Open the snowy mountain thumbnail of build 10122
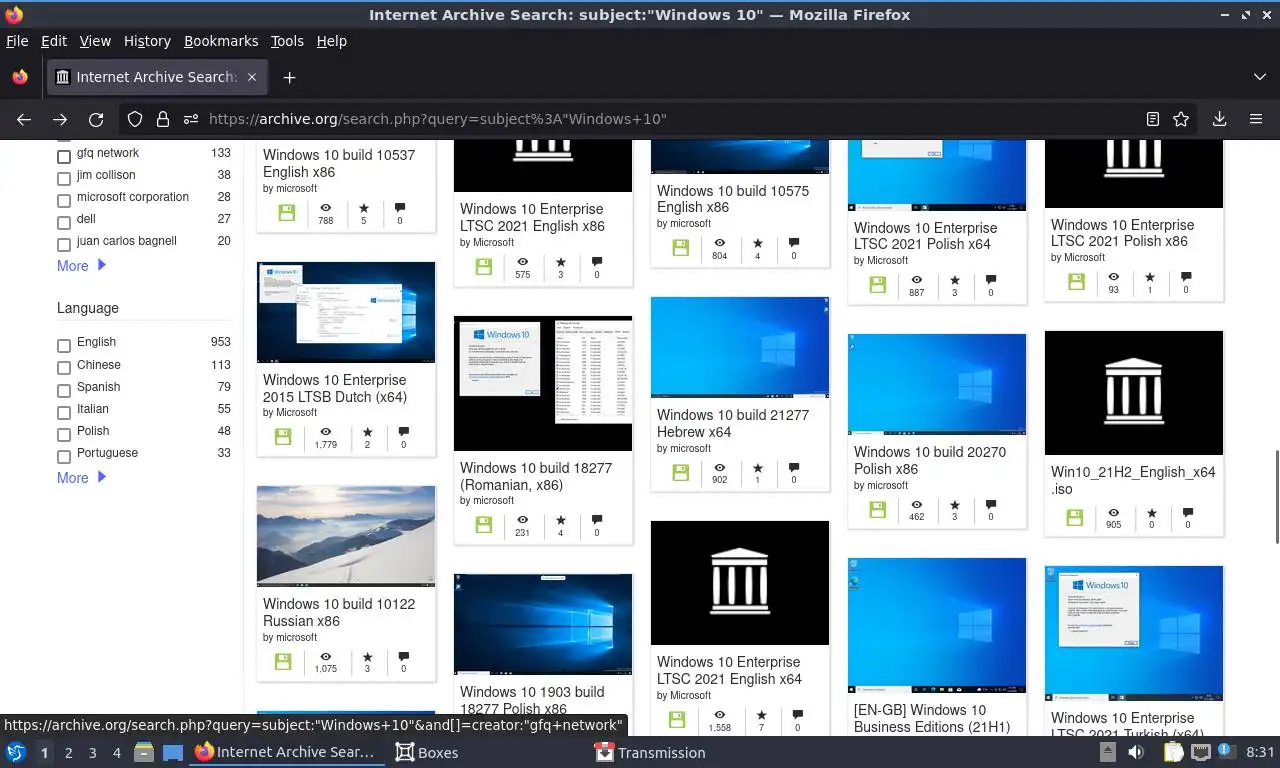The image size is (1280, 768). [346, 536]
